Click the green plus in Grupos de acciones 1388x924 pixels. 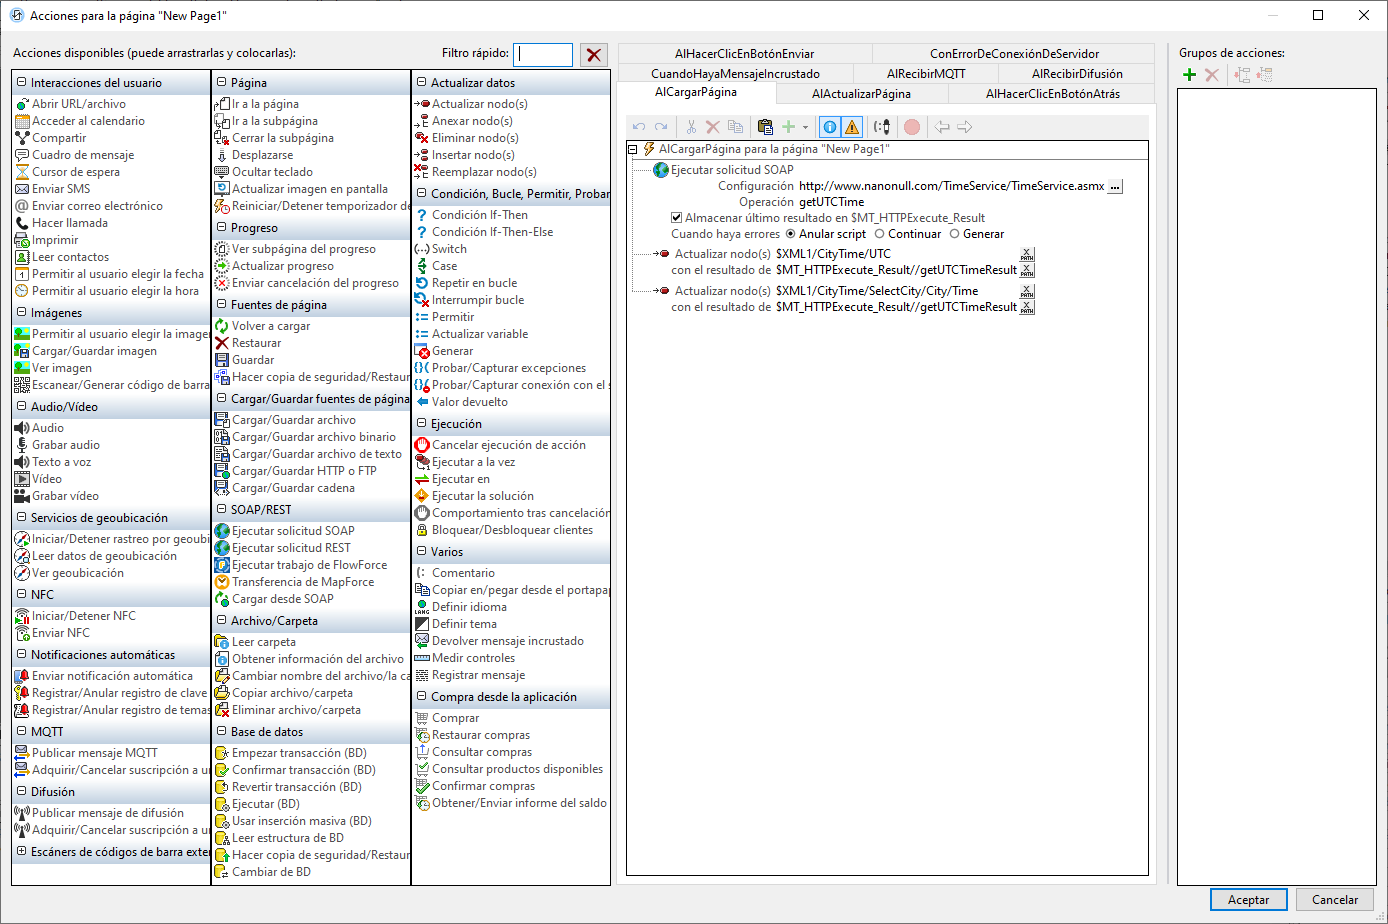[1189, 75]
